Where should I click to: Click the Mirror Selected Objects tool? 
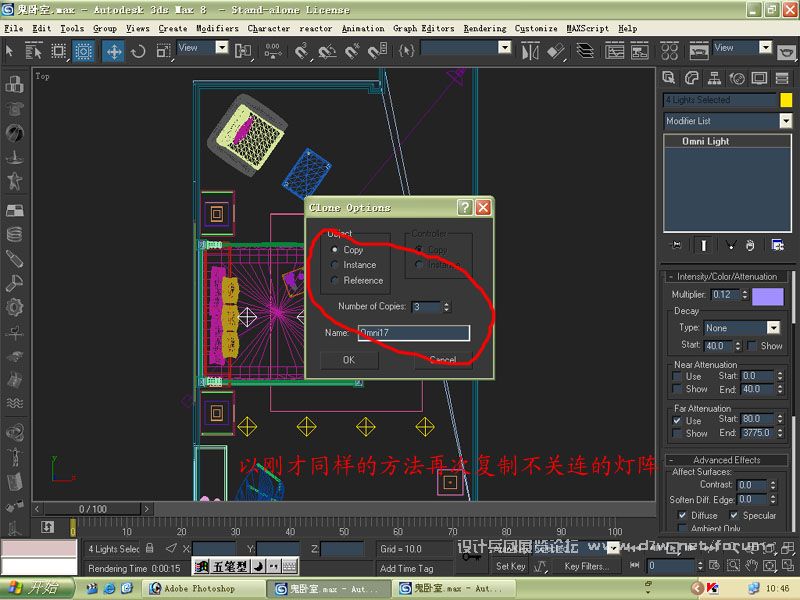tap(530, 52)
